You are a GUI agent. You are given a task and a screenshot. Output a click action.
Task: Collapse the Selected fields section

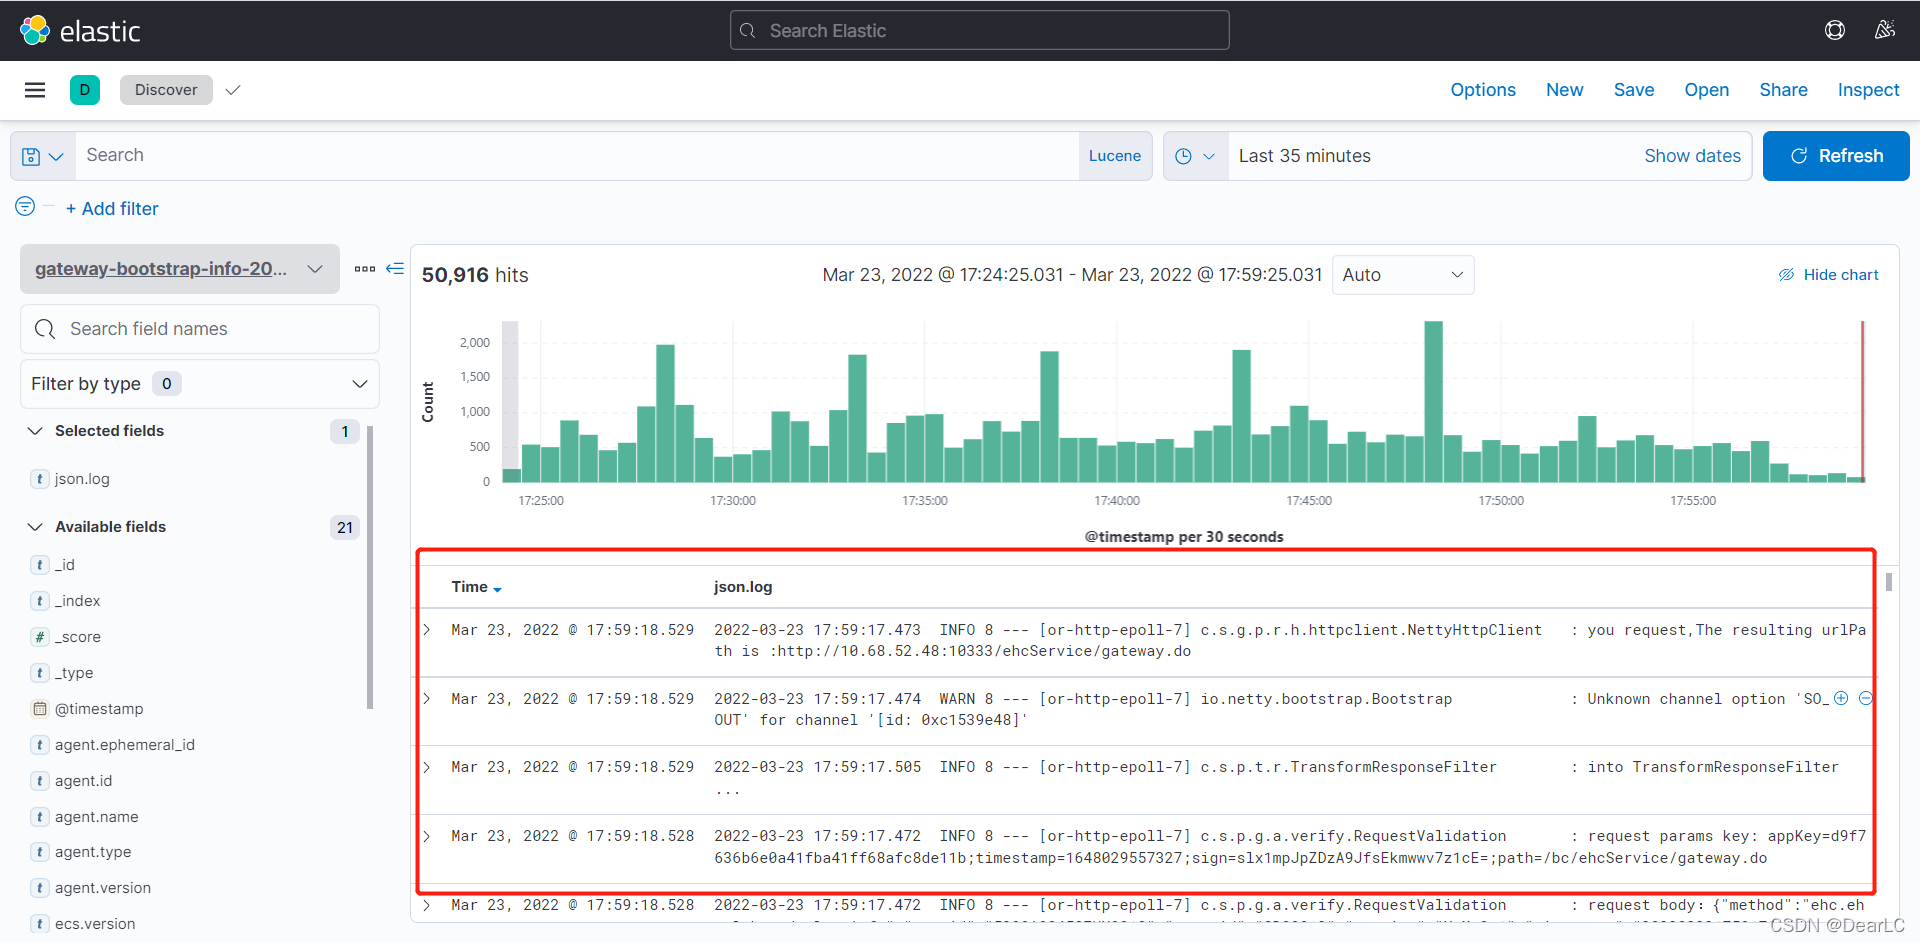(35, 431)
